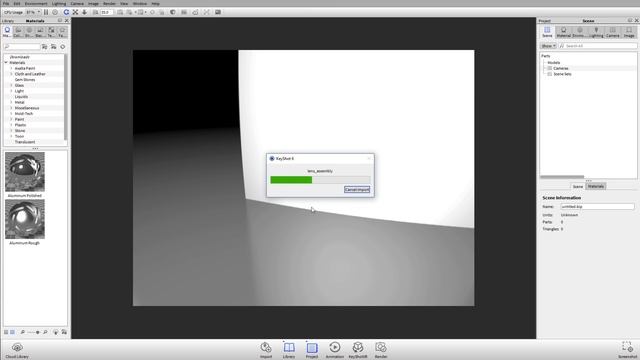The width and height of the screenshot is (640, 360).
Task: Switch to Image tab in Project panel
Action: click(629, 32)
